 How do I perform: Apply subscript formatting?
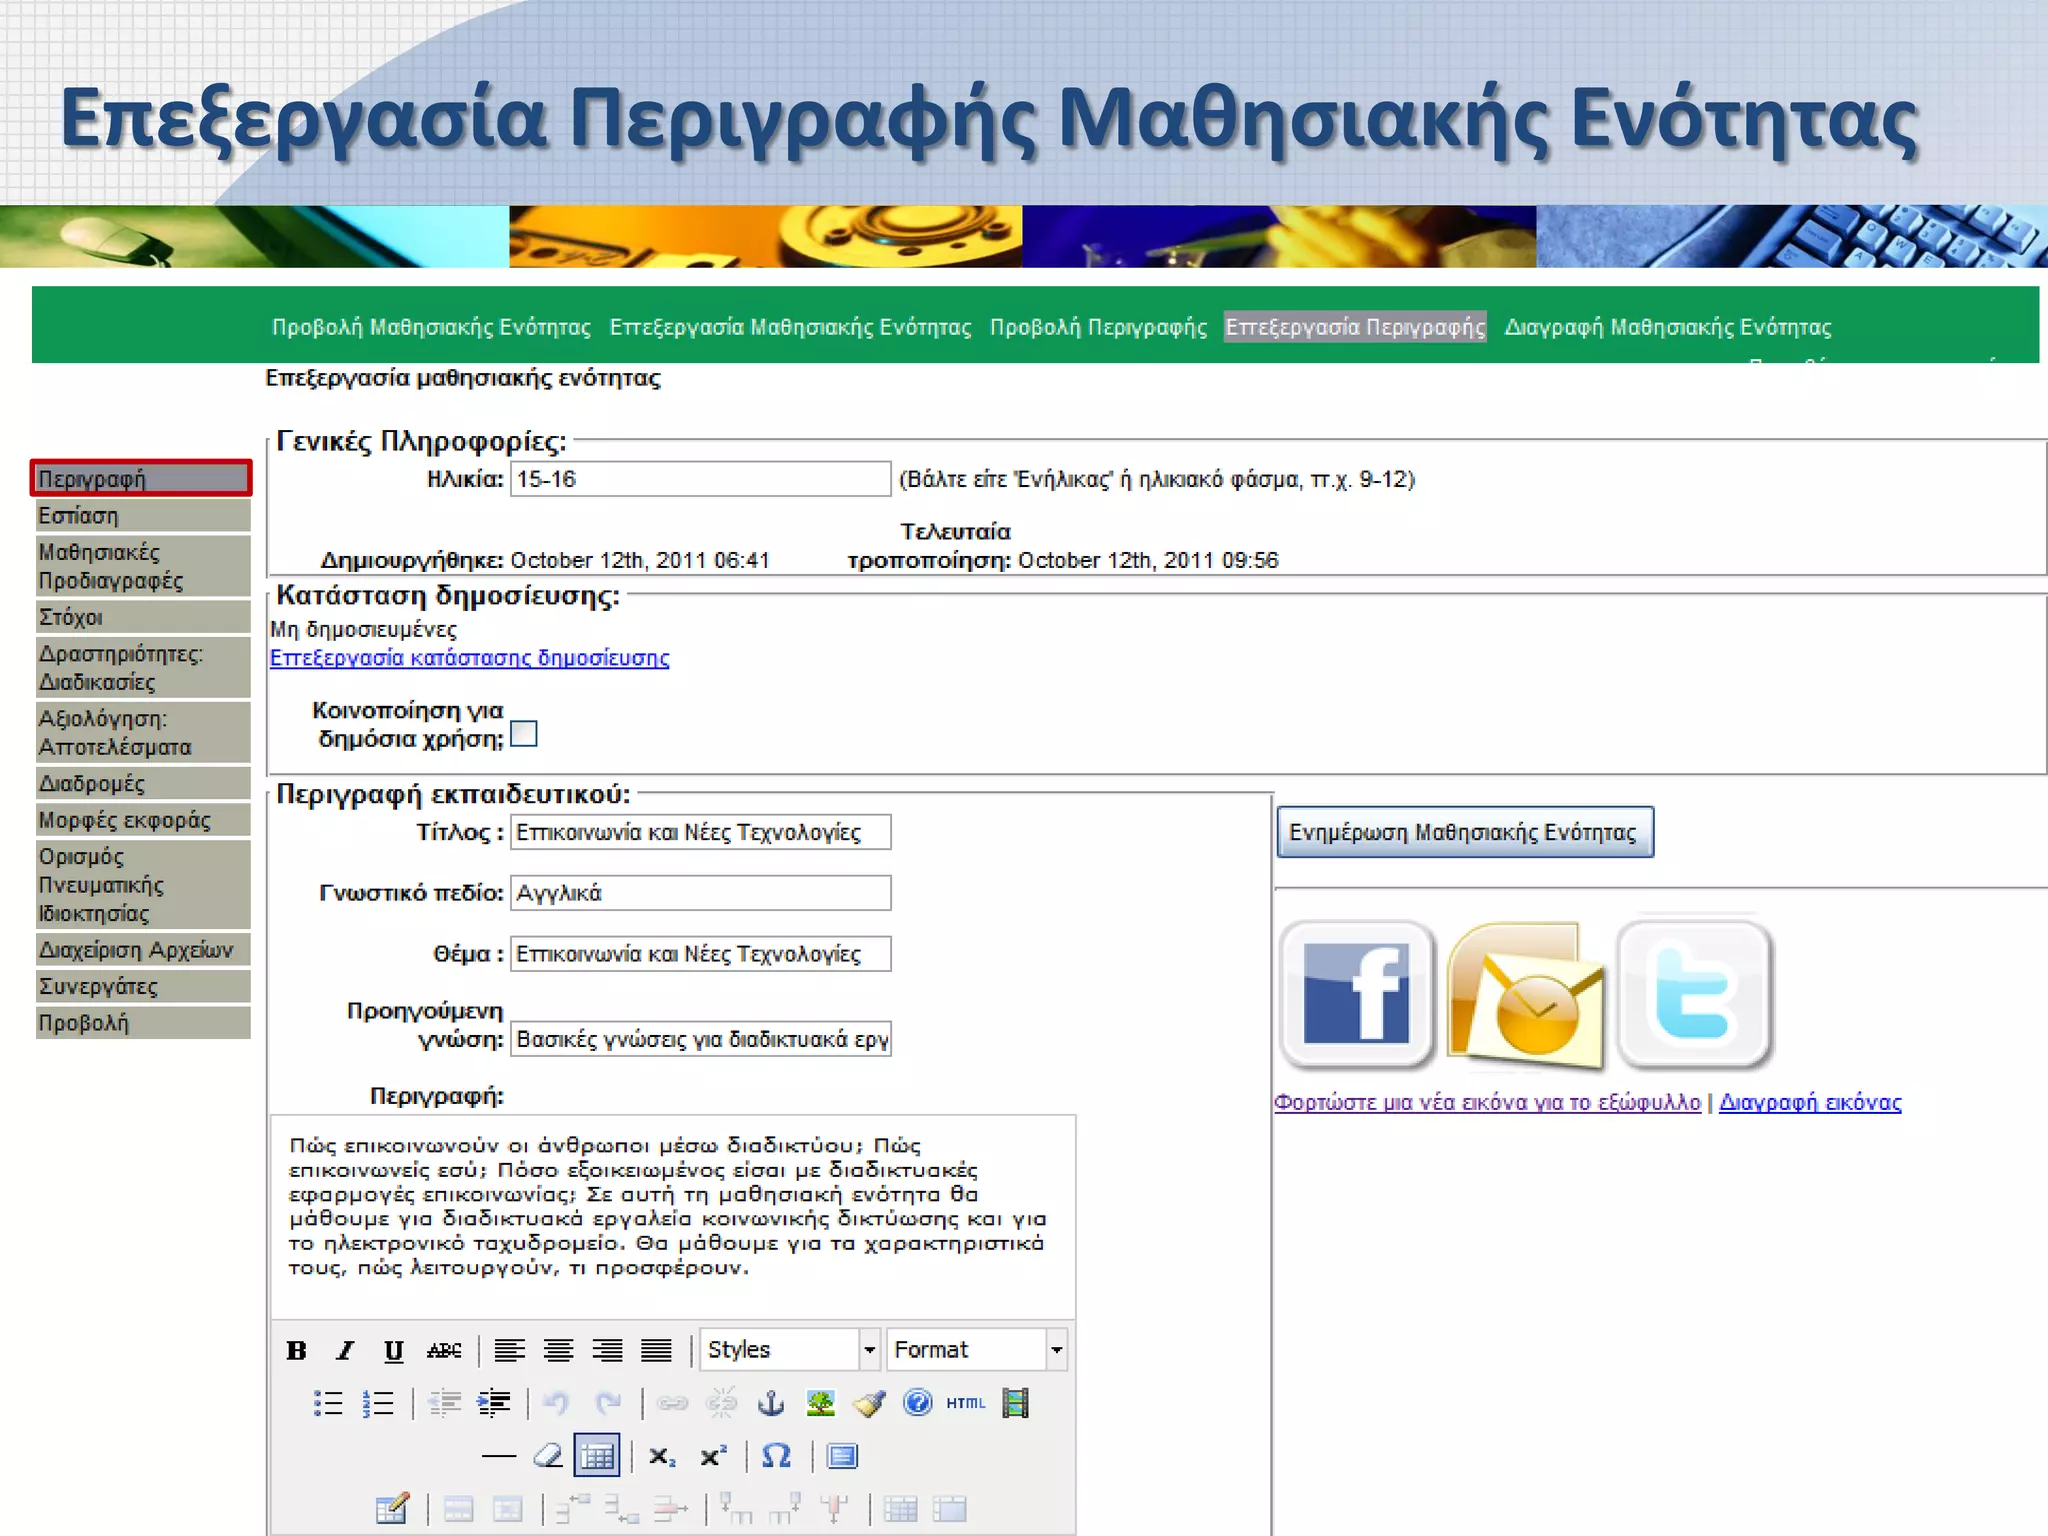[662, 1456]
